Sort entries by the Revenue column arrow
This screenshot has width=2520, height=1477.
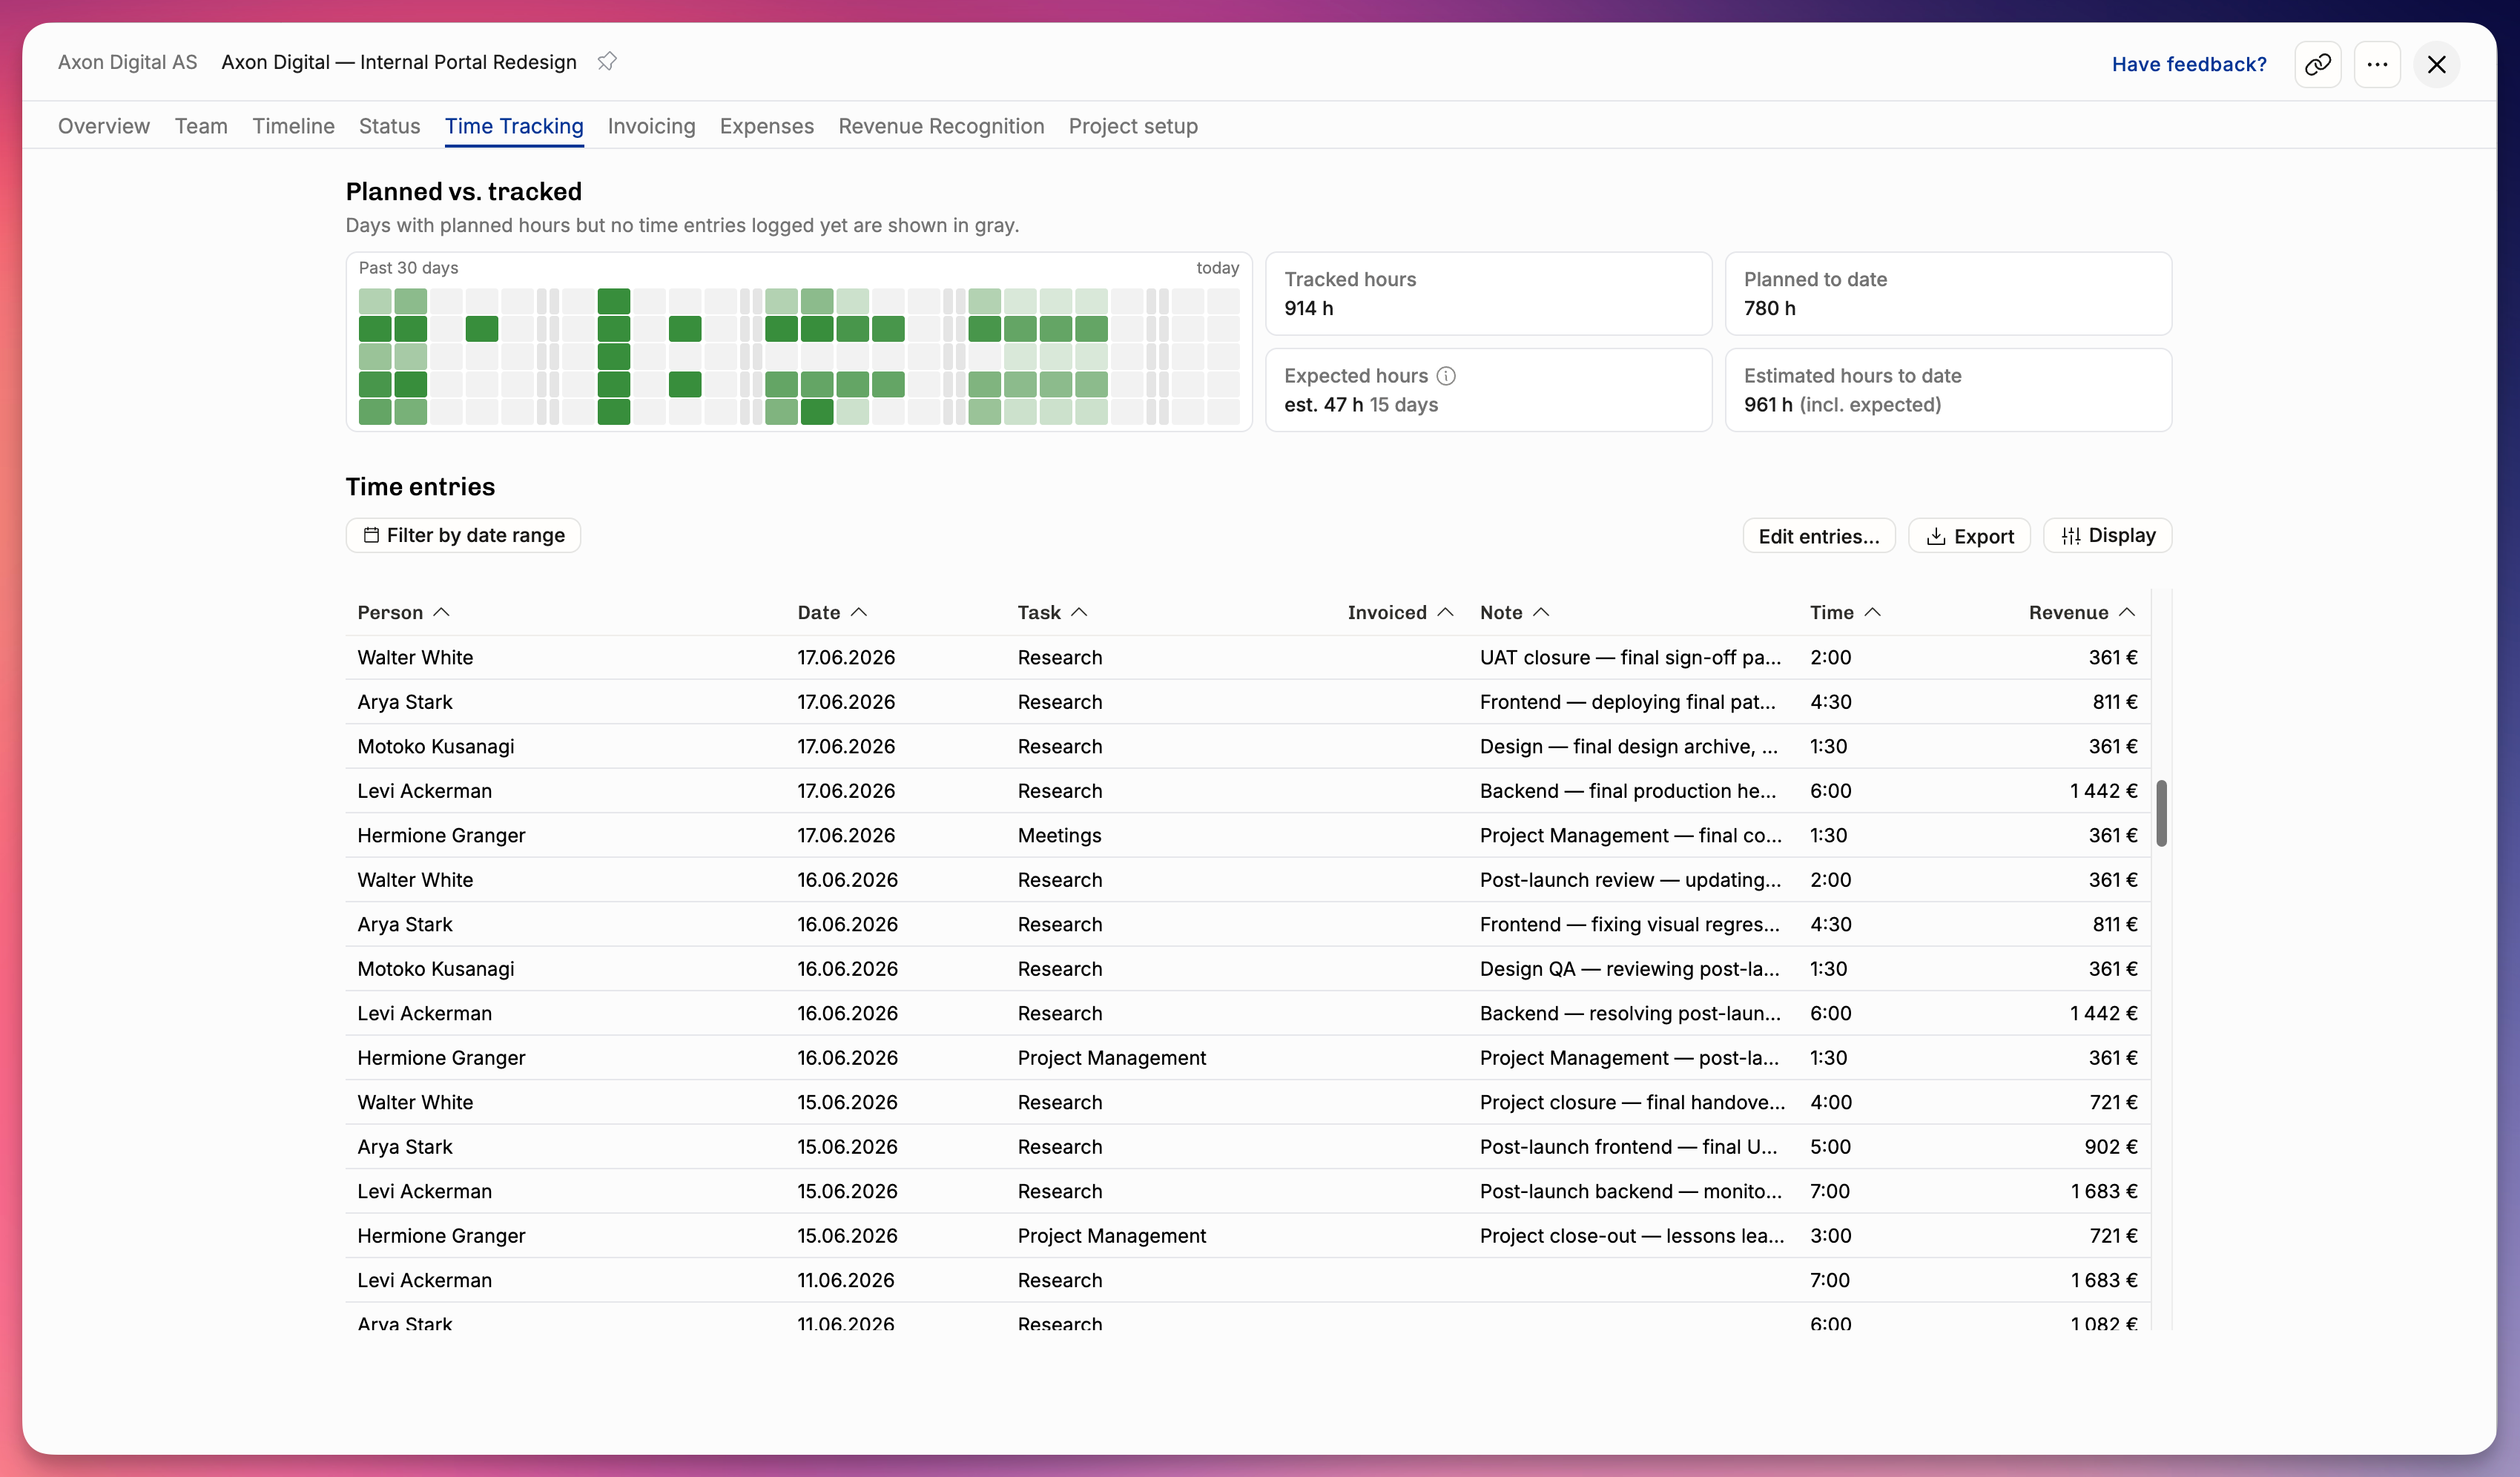[x=2127, y=612]
